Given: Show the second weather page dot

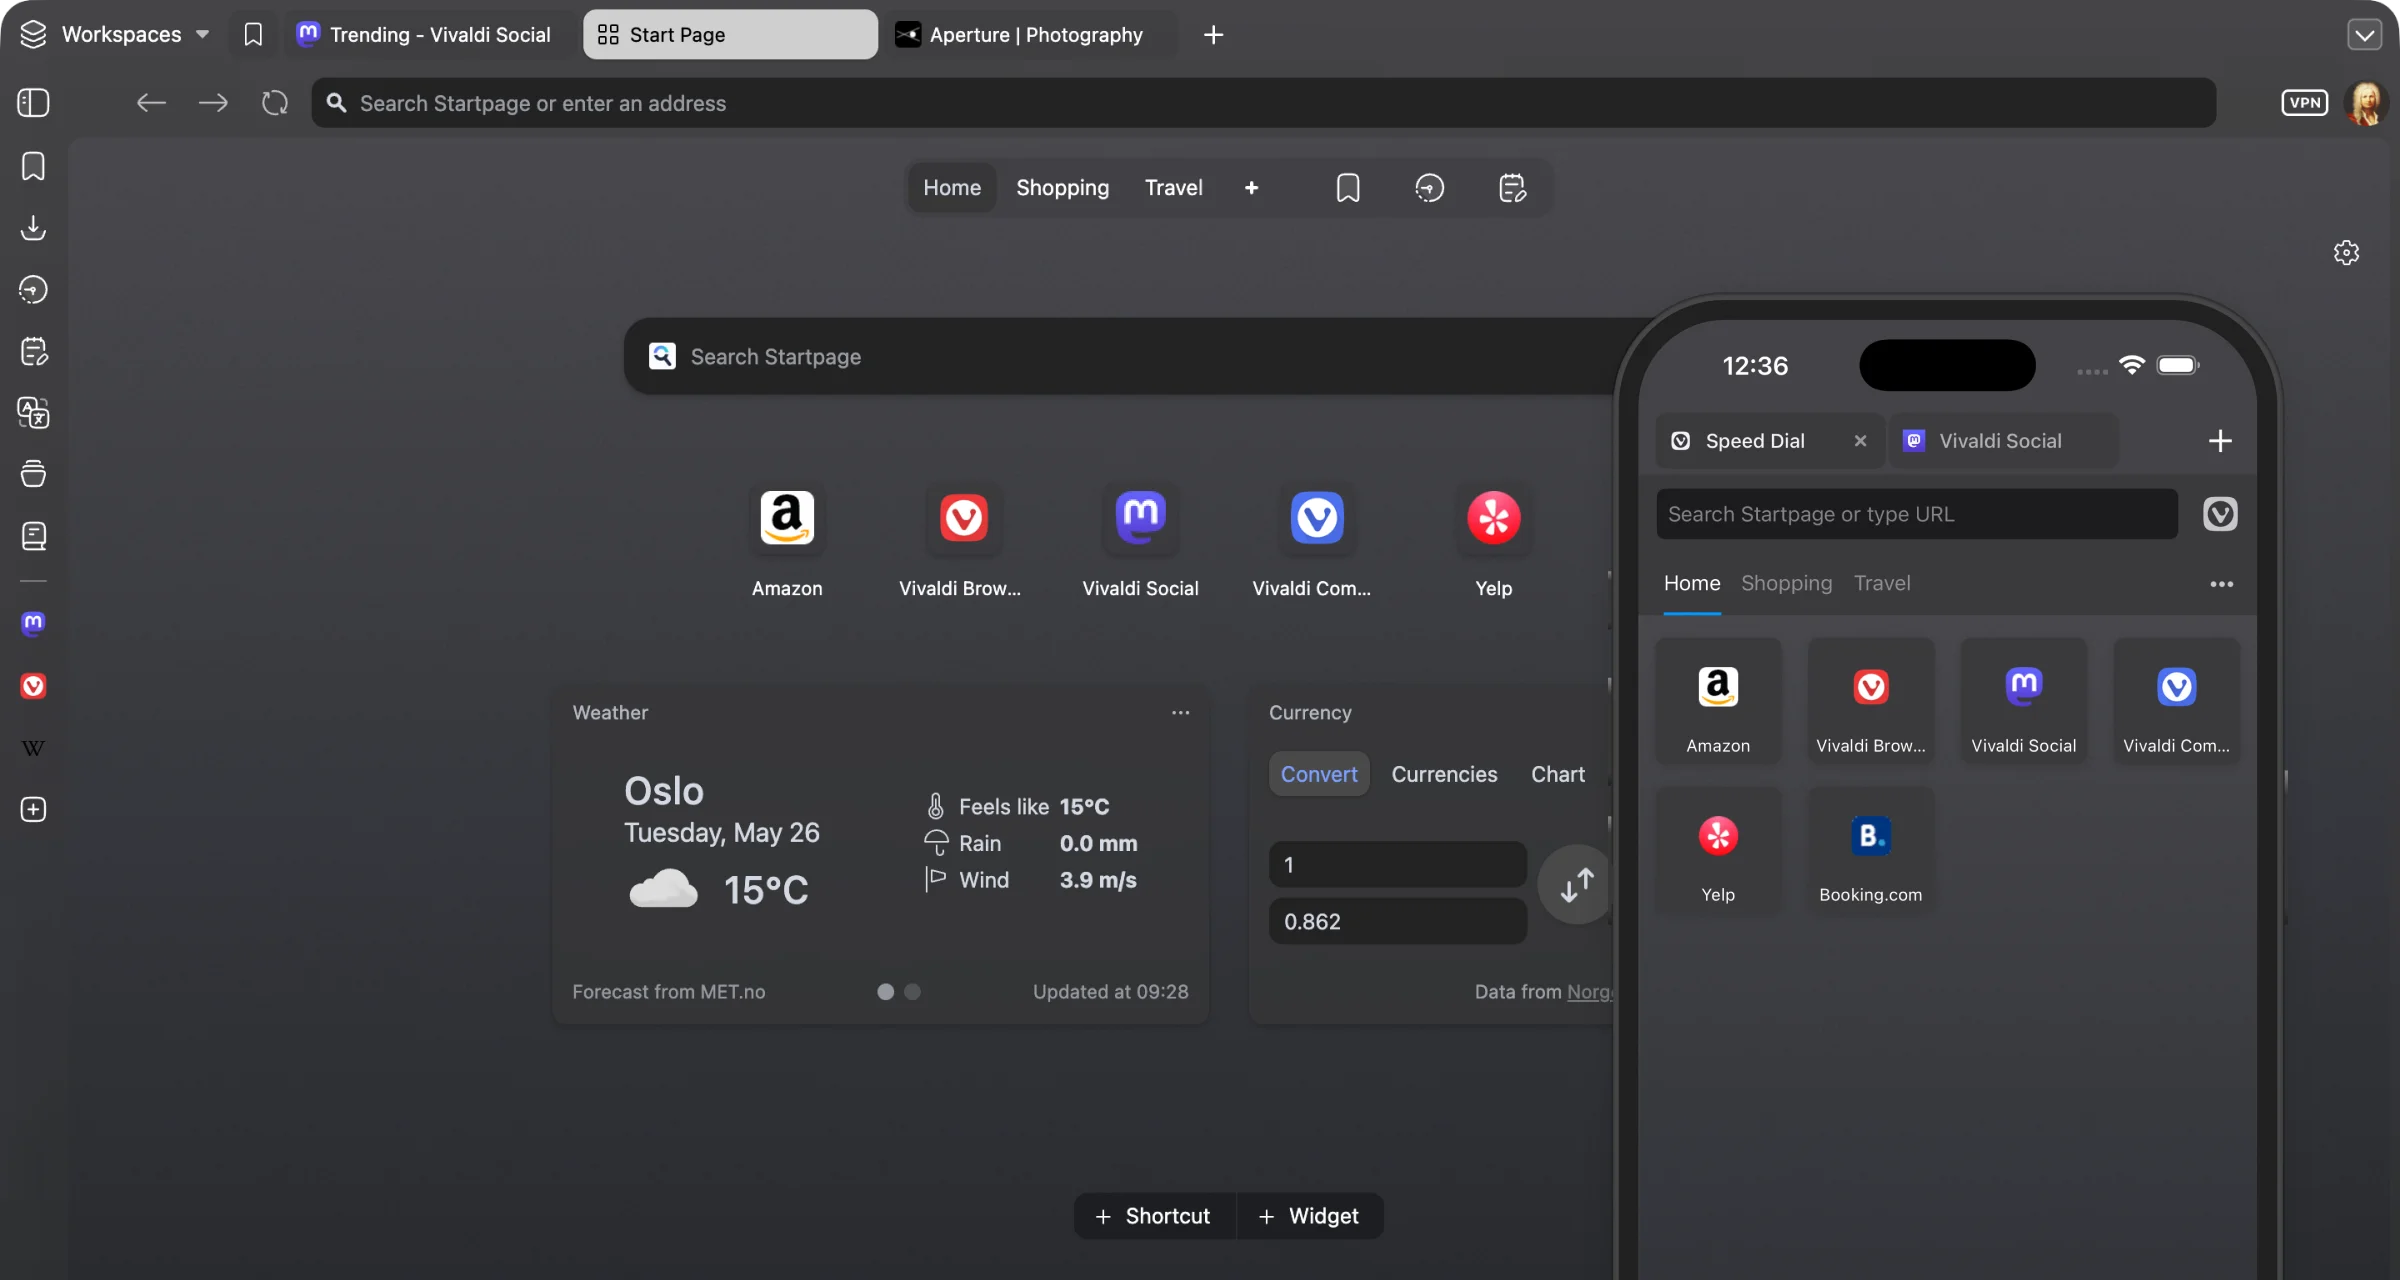Looking at the screenshot, I should pos(912,992).
